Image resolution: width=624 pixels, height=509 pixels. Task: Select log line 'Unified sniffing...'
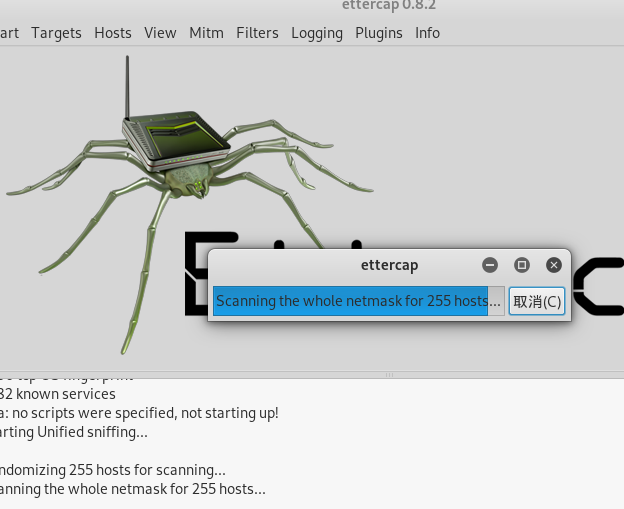74,432
